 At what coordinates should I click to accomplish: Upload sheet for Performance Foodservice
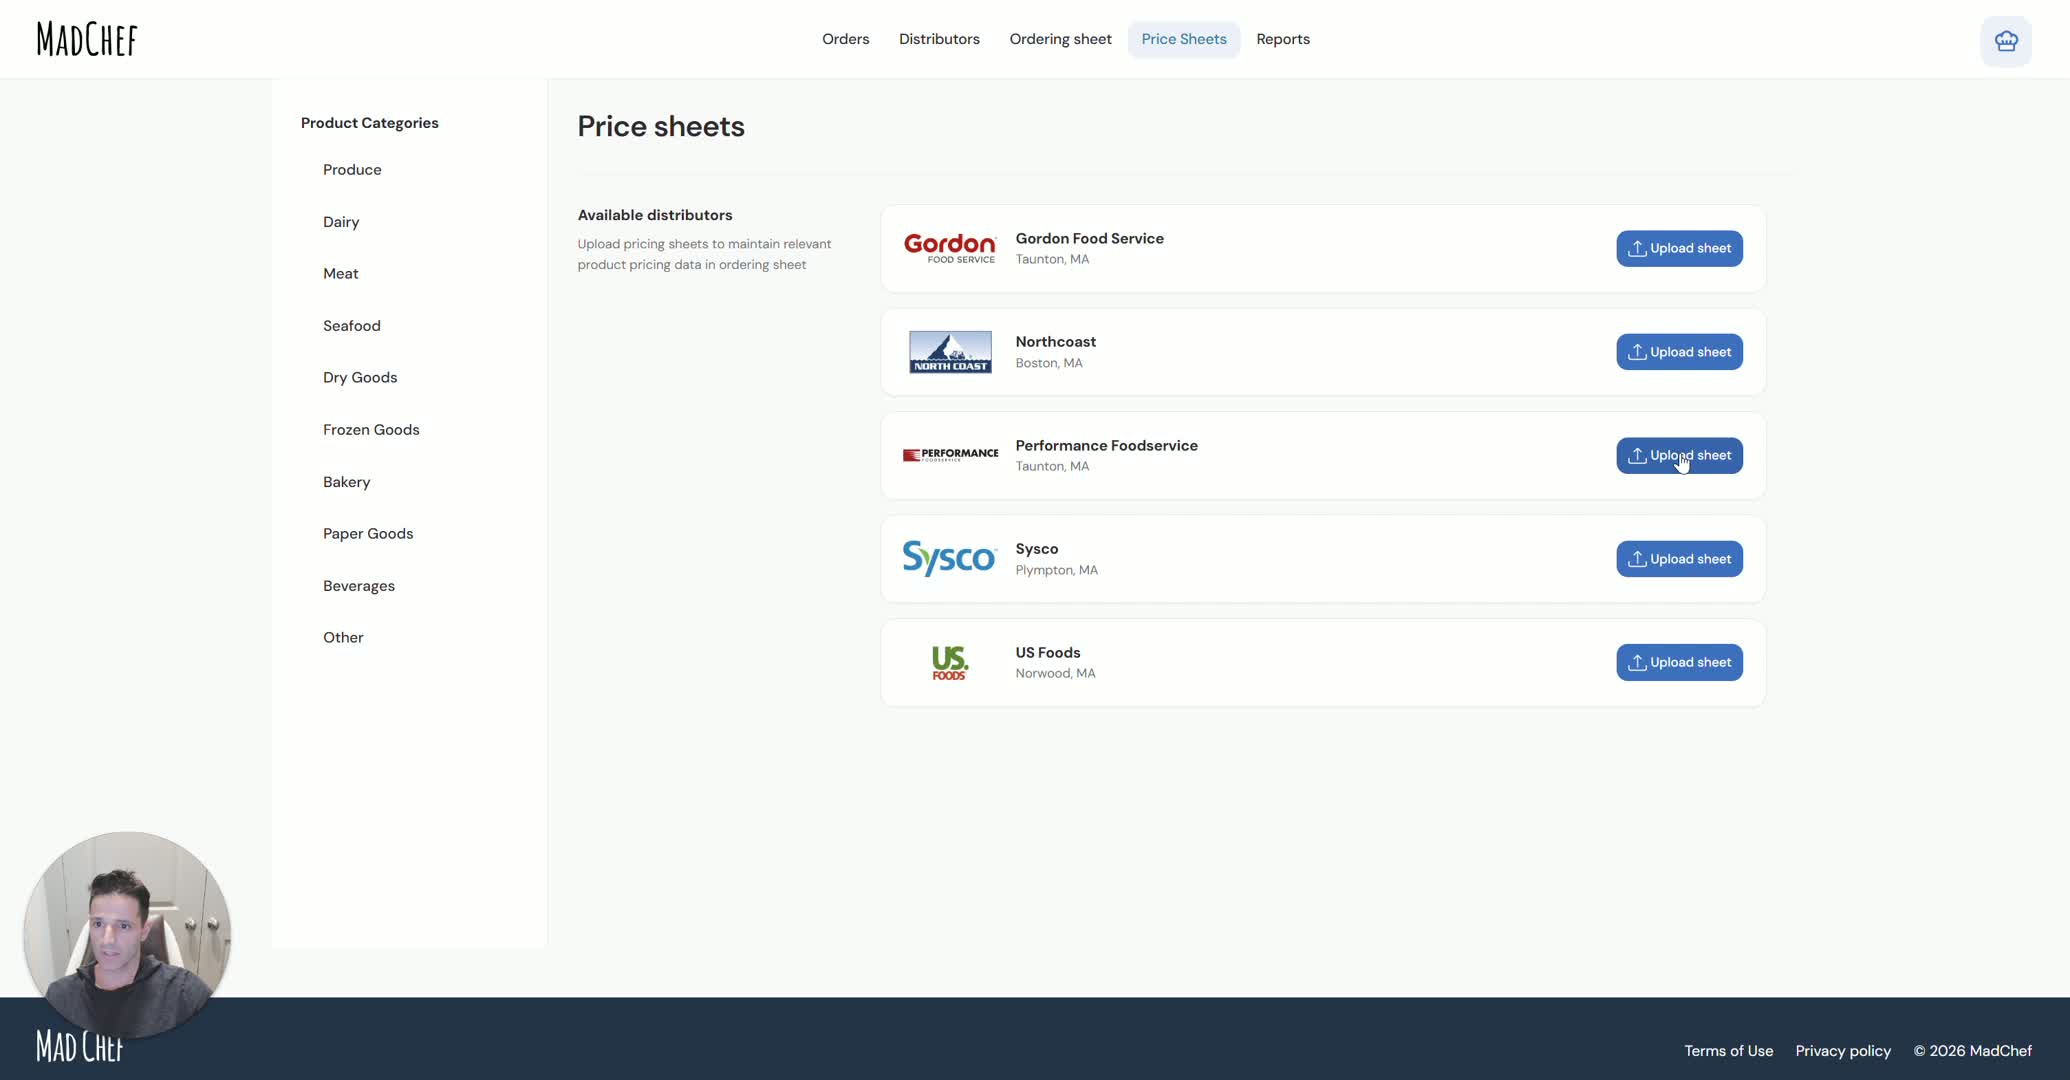(1679, 455)
